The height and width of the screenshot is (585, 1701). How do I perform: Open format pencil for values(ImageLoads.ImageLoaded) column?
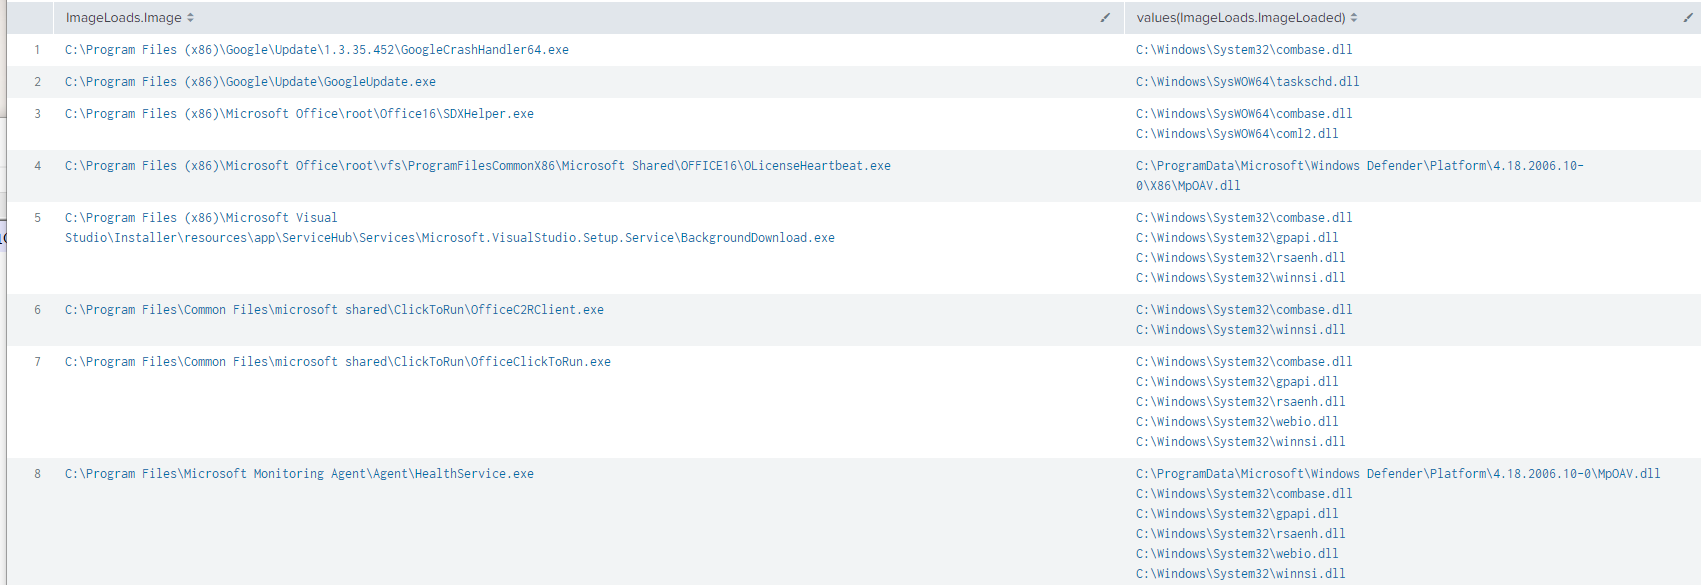1688,18
